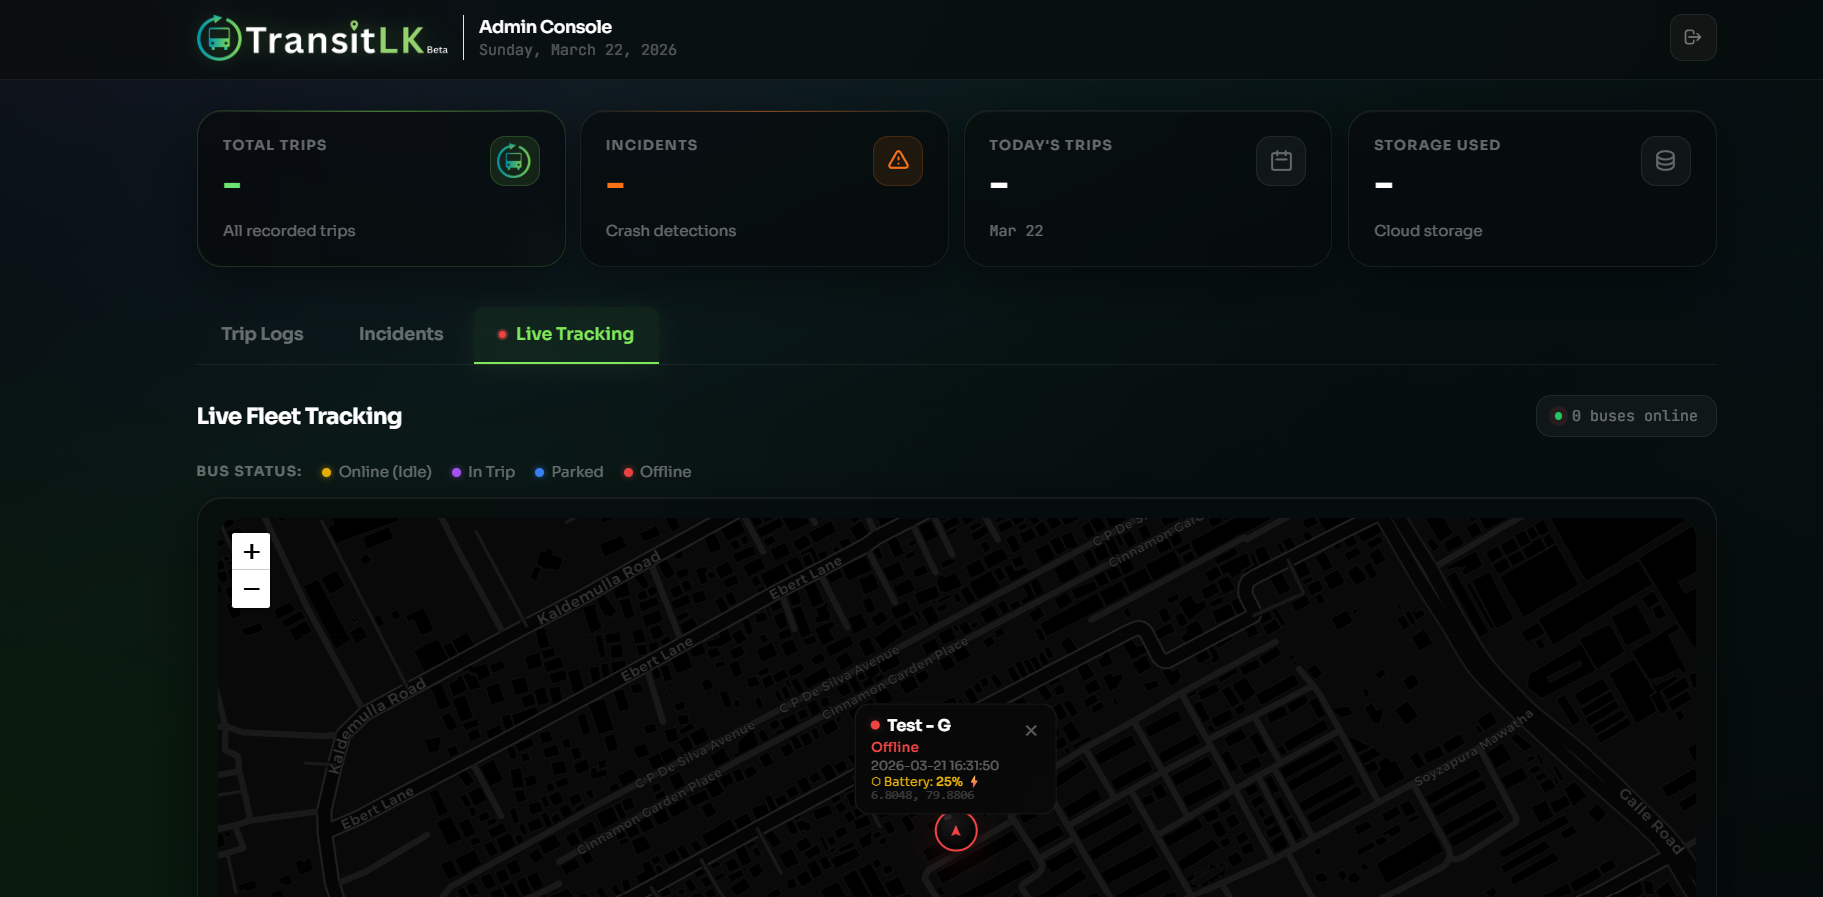
Task: Click the red bus direction marker on map
Action: (955, 831)
